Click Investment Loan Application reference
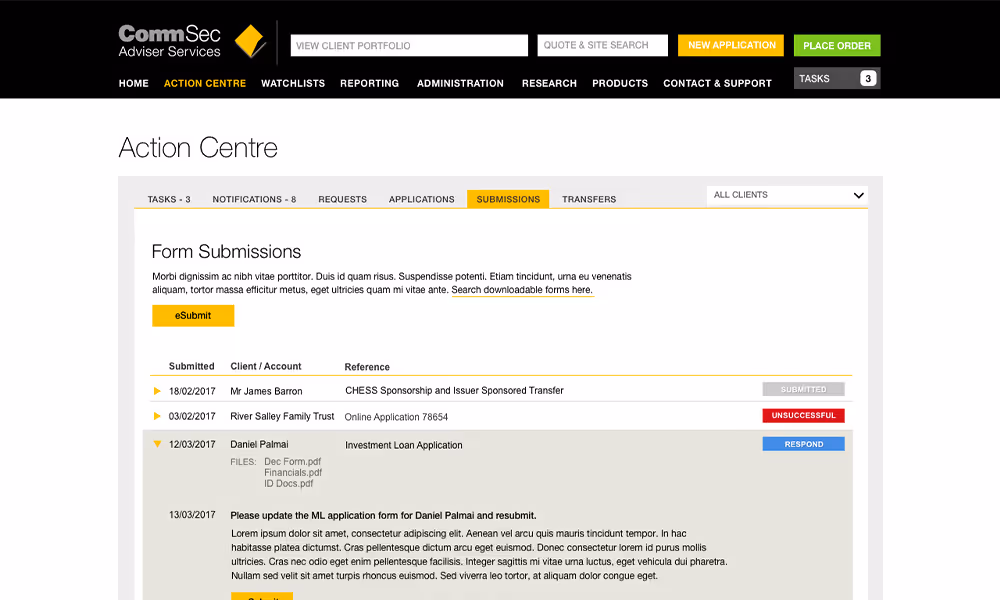Screen dimensions: 1000x600 [404, 445]
